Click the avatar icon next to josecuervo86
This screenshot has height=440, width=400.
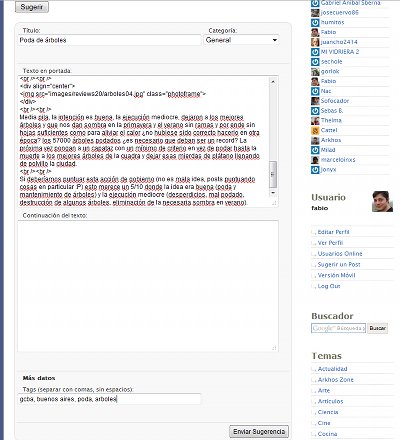tap(315, 13)
